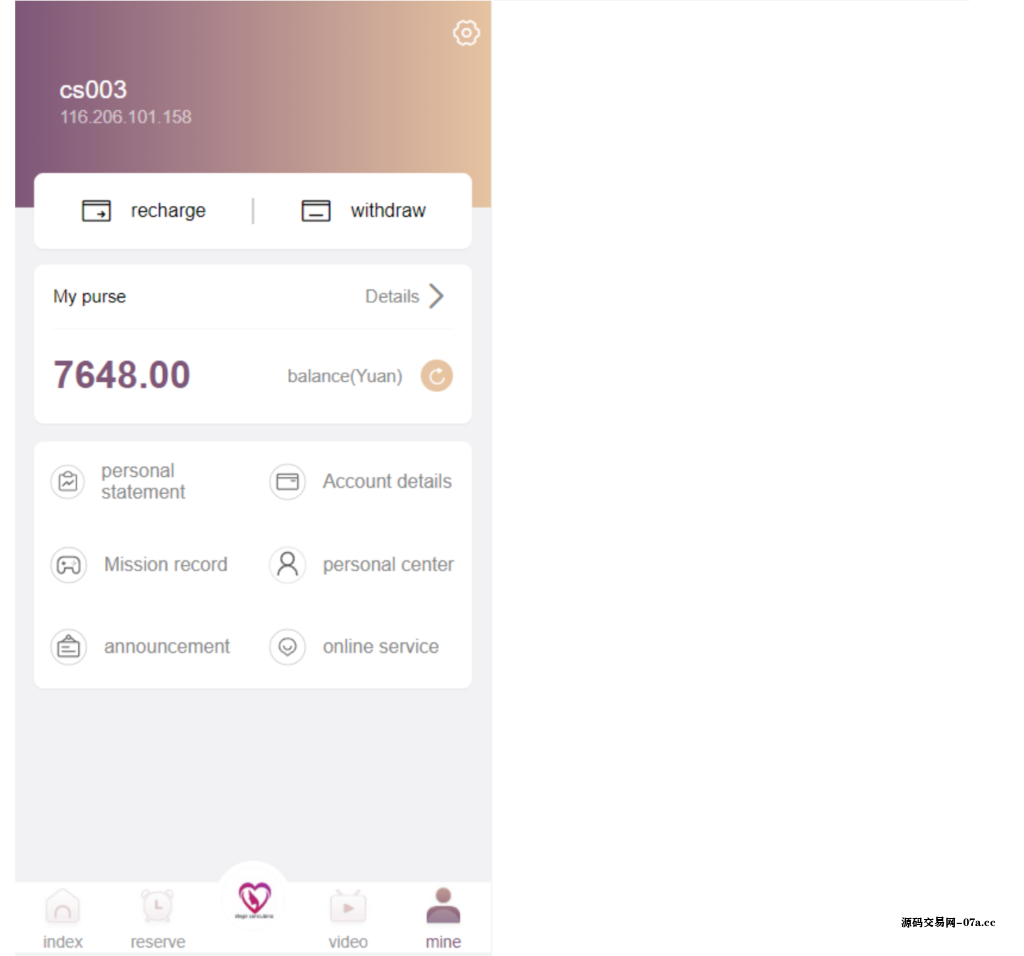Click the personal center user icon

point(287,564)
